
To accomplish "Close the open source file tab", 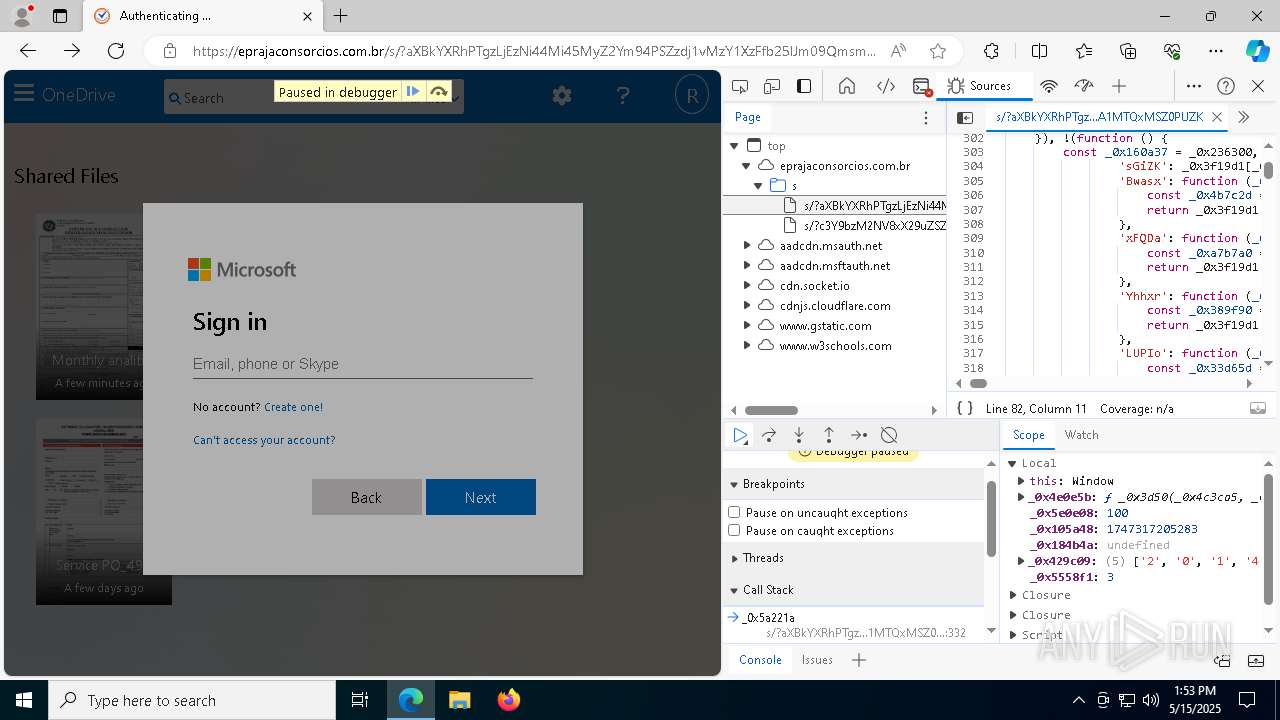I will pyautogui.click(x=1217, y=117).
